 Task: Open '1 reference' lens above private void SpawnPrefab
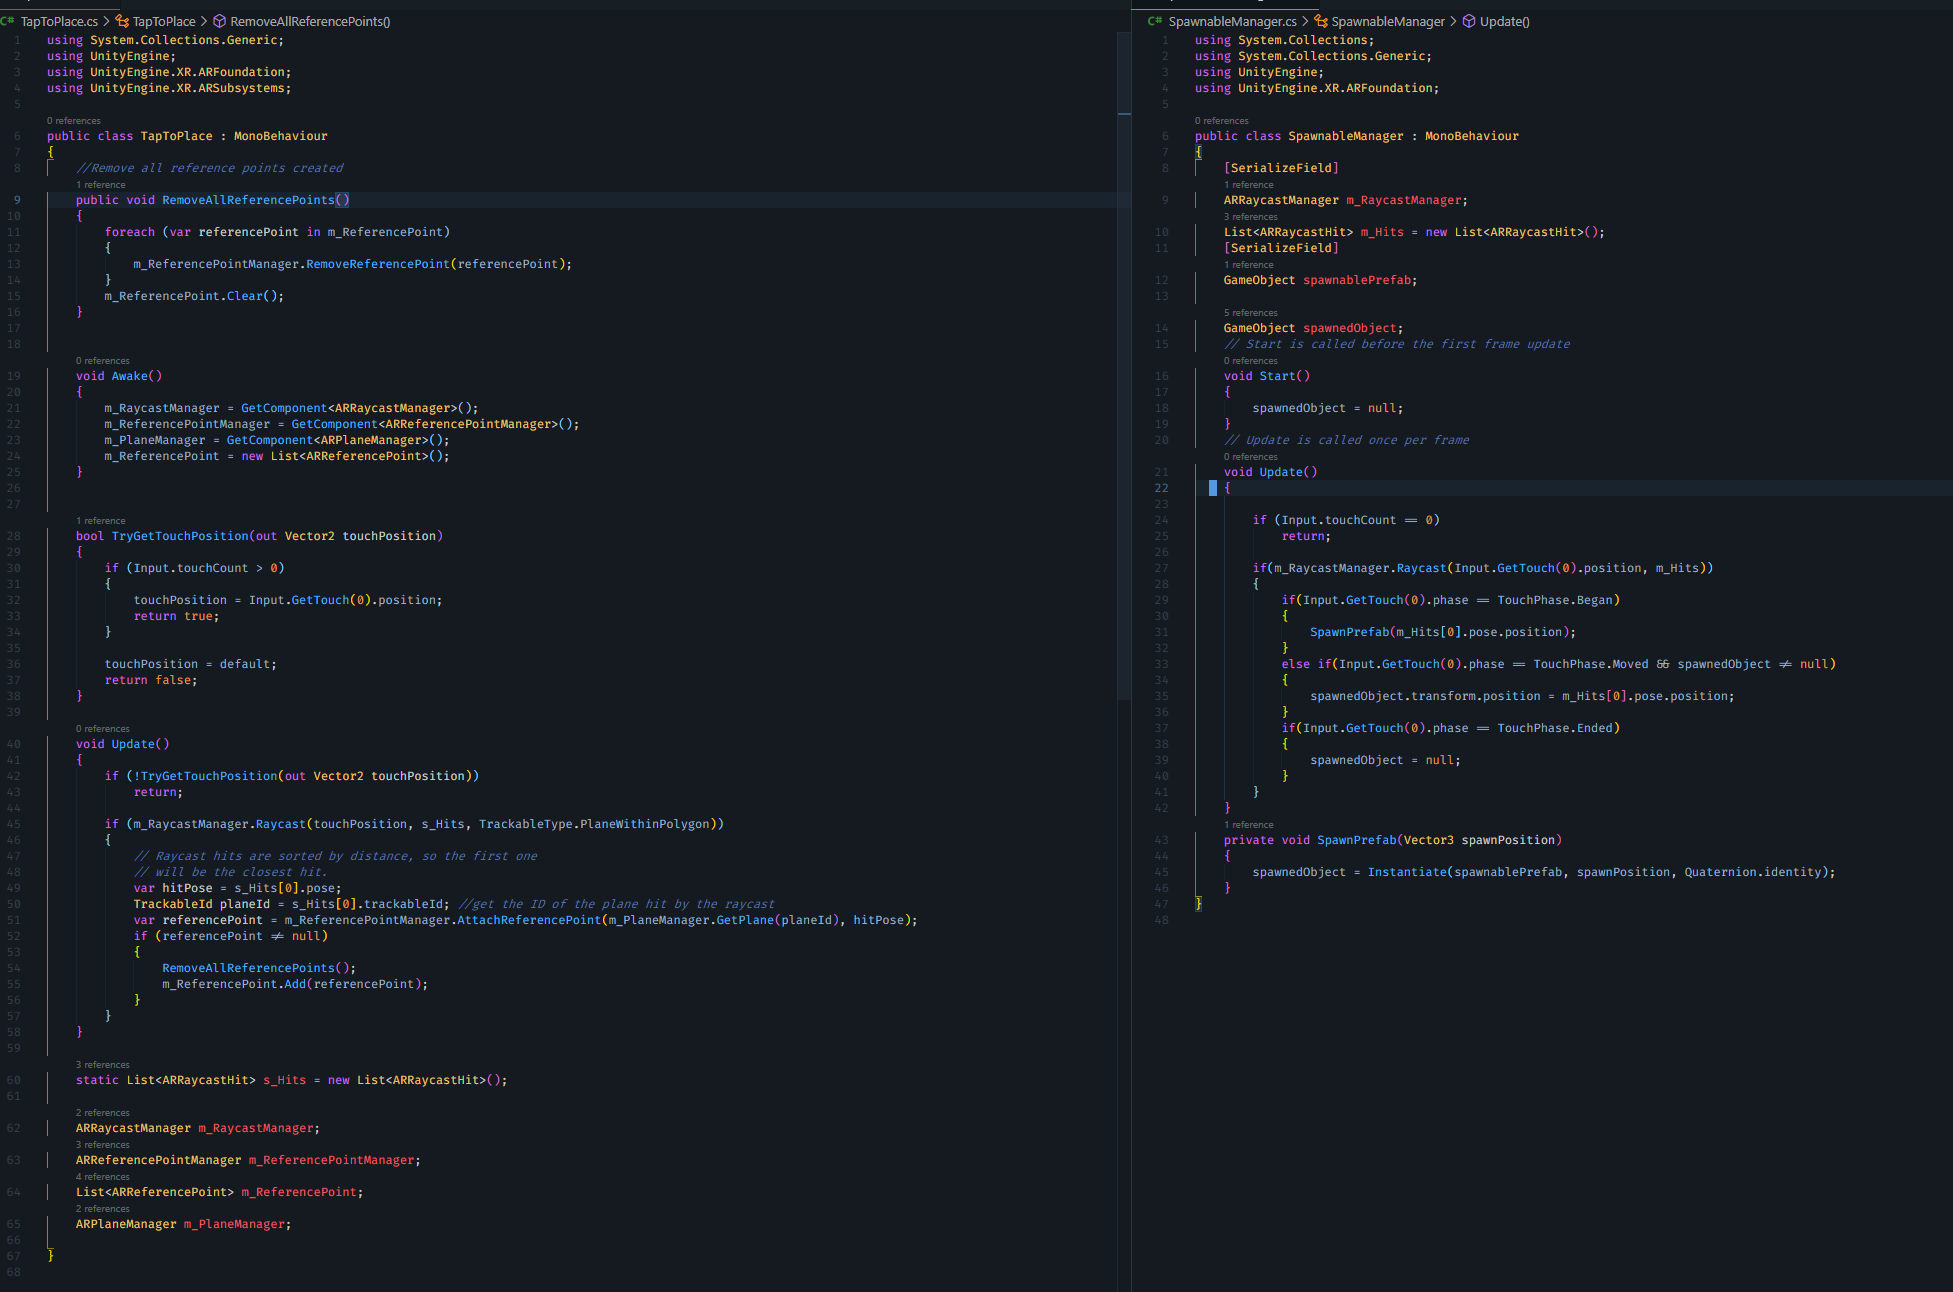[x=1249, y=825]
